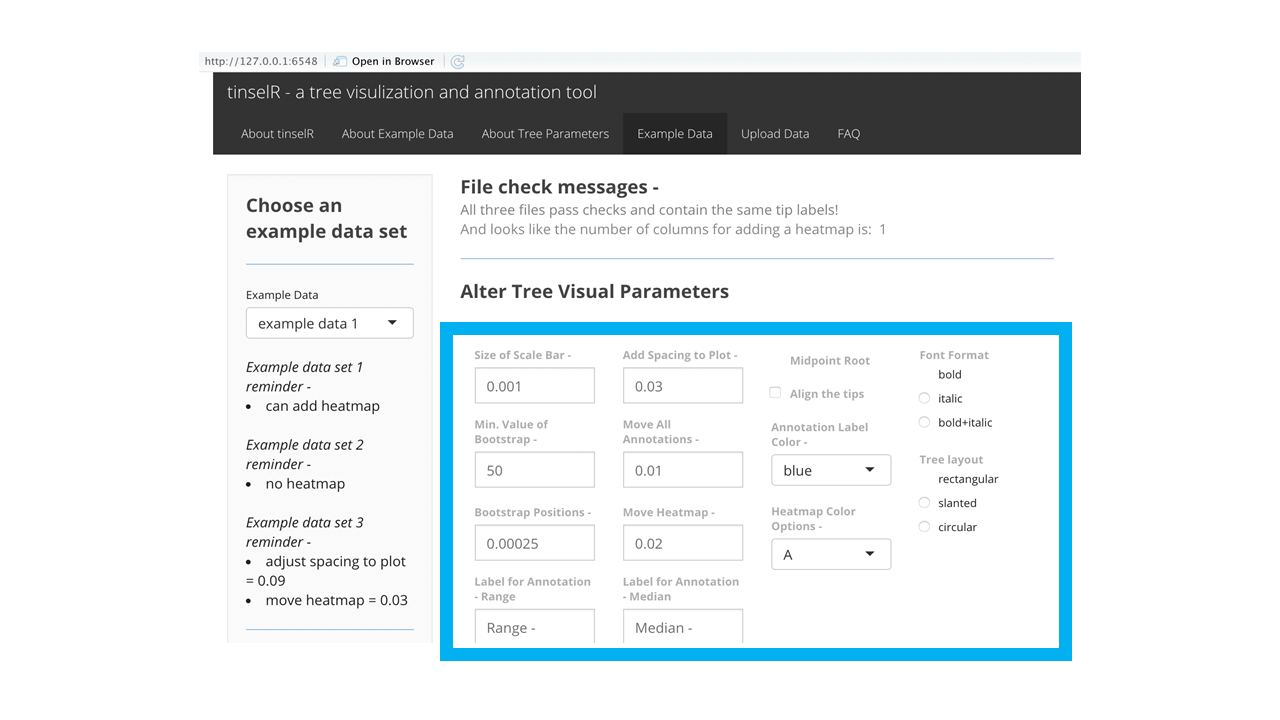Open About Tree Parameters tab
1280x720 pixels.
pyautogui.click(x=545, y=134)
